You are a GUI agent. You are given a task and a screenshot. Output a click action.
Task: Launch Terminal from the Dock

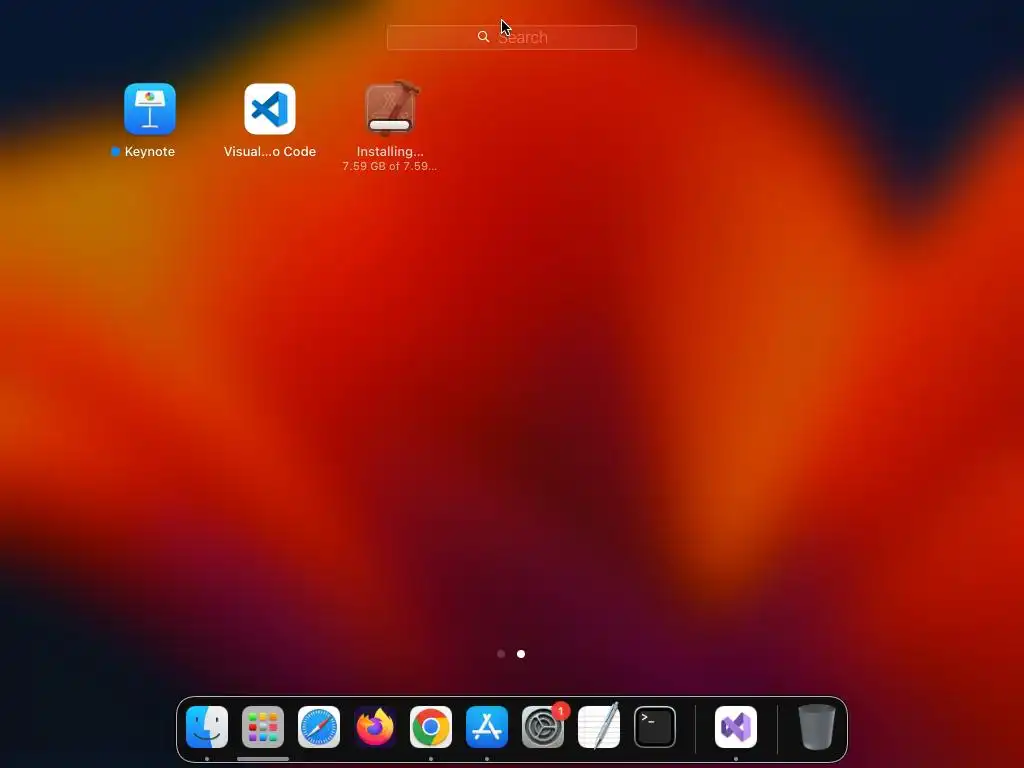pos(655,727)
